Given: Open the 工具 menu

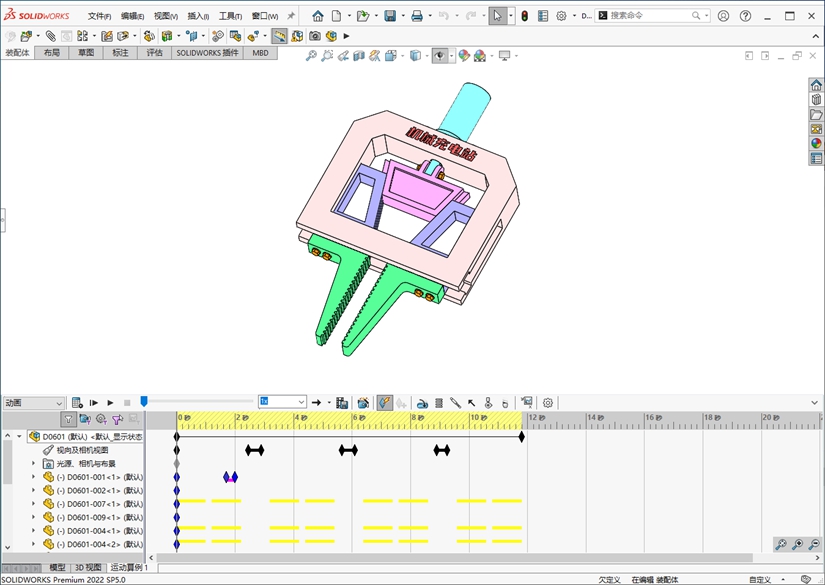Looking at the screenshot, I should [230, 16].
